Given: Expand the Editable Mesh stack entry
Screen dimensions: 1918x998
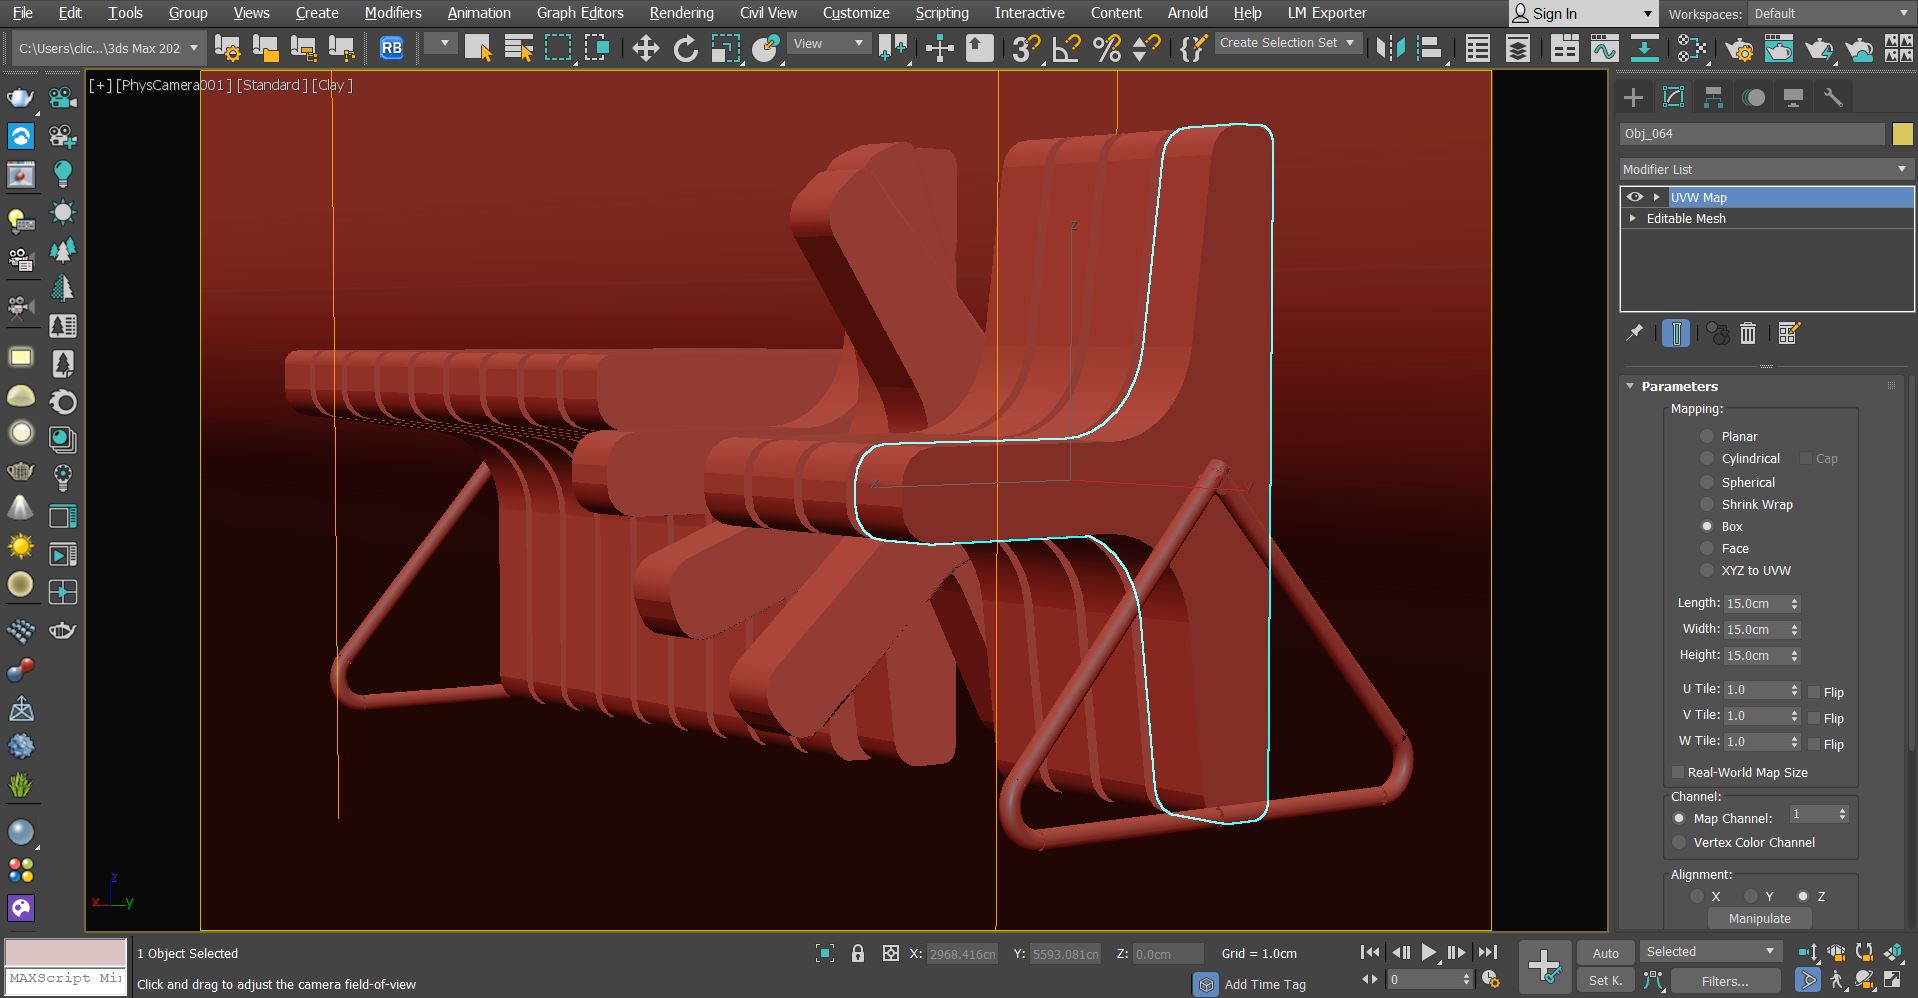Looking at the screenshot, I should pyautogui.click(x=1633, y=218).
